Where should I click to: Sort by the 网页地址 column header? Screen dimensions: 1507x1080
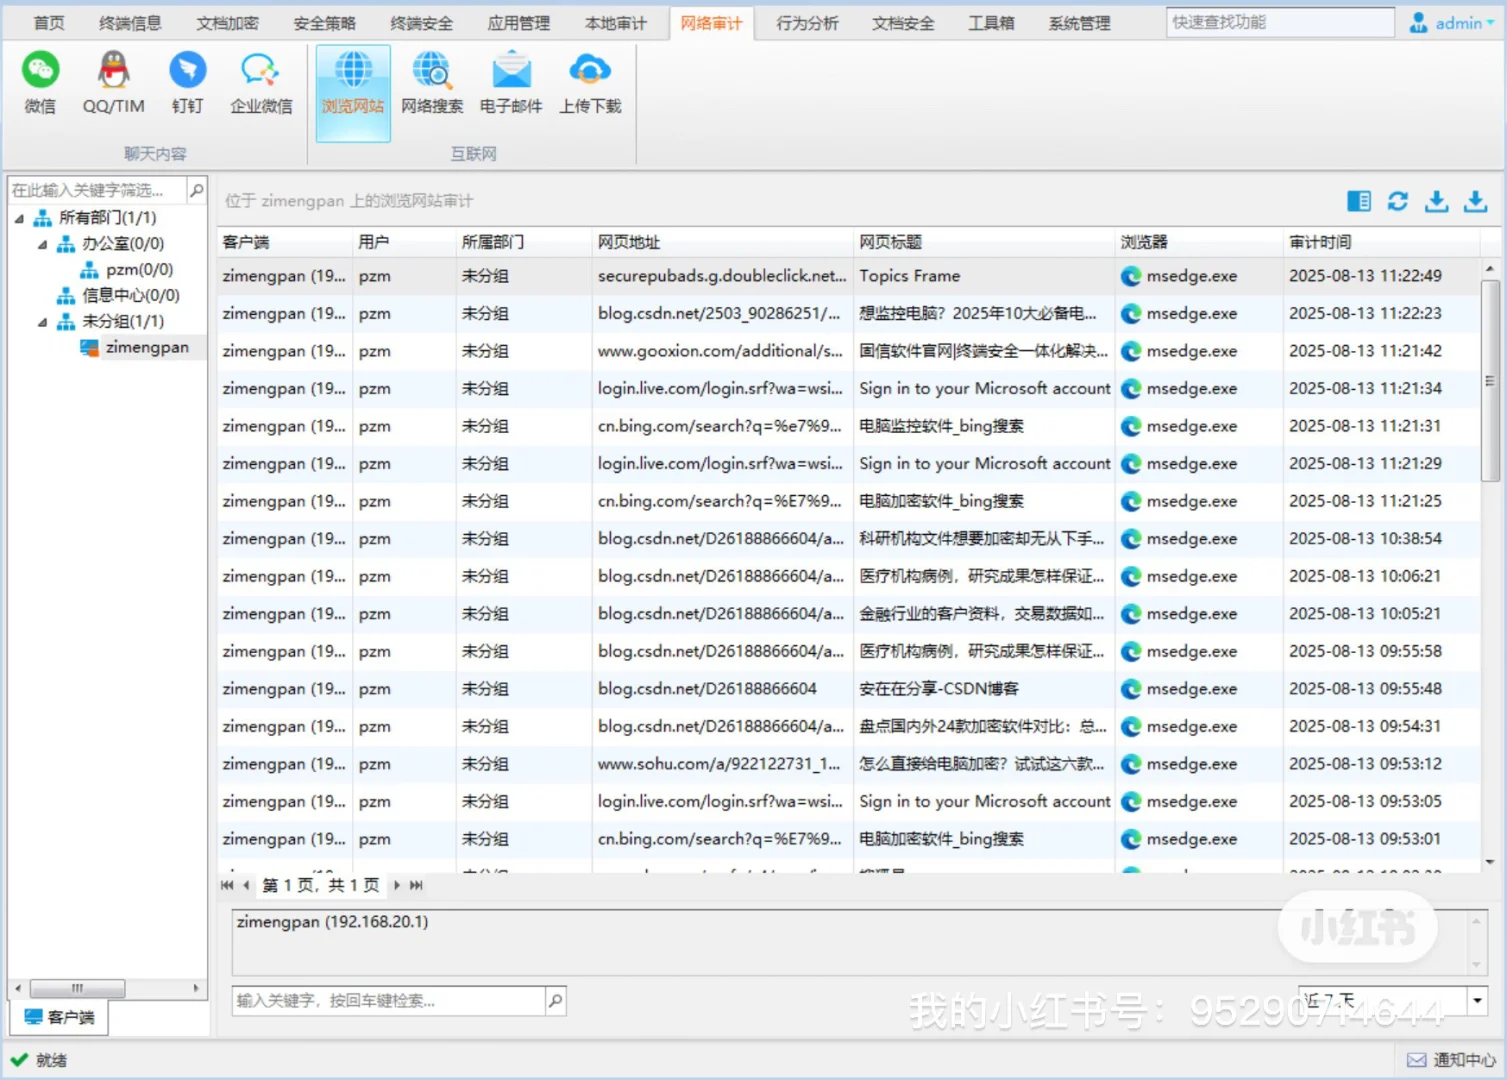point(723,242)
